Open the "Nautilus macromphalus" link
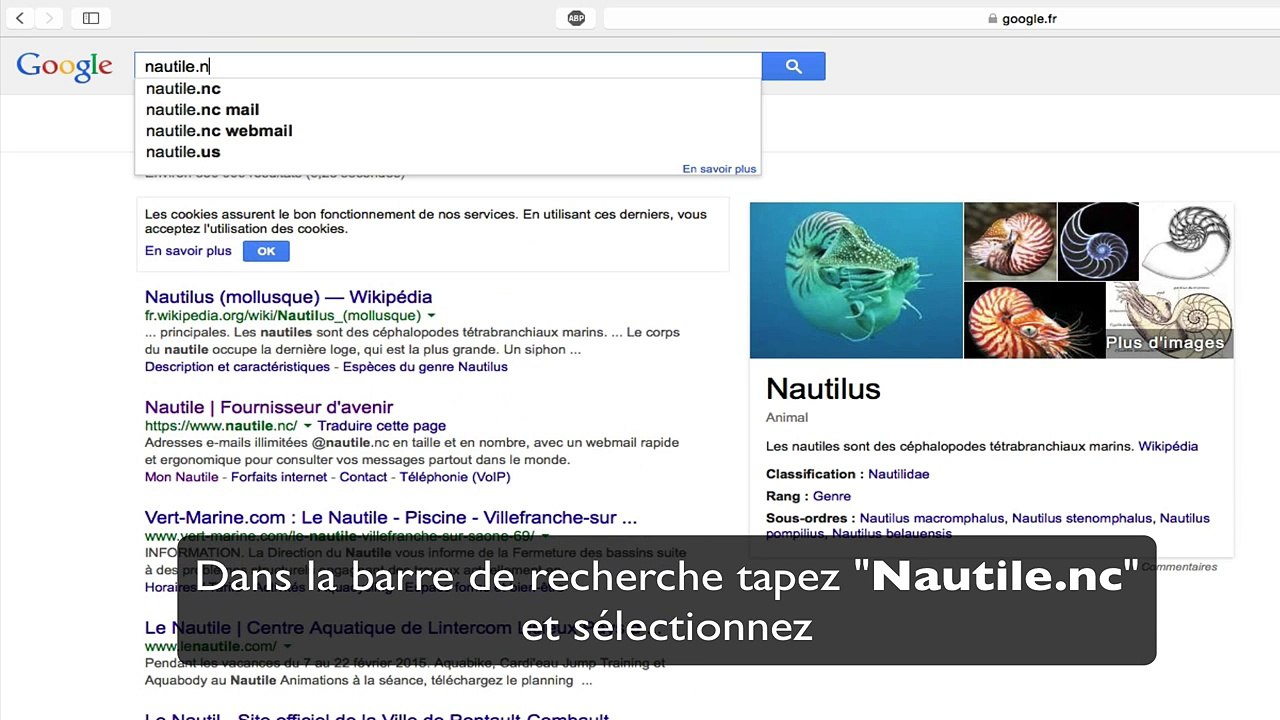 (932, 518)
